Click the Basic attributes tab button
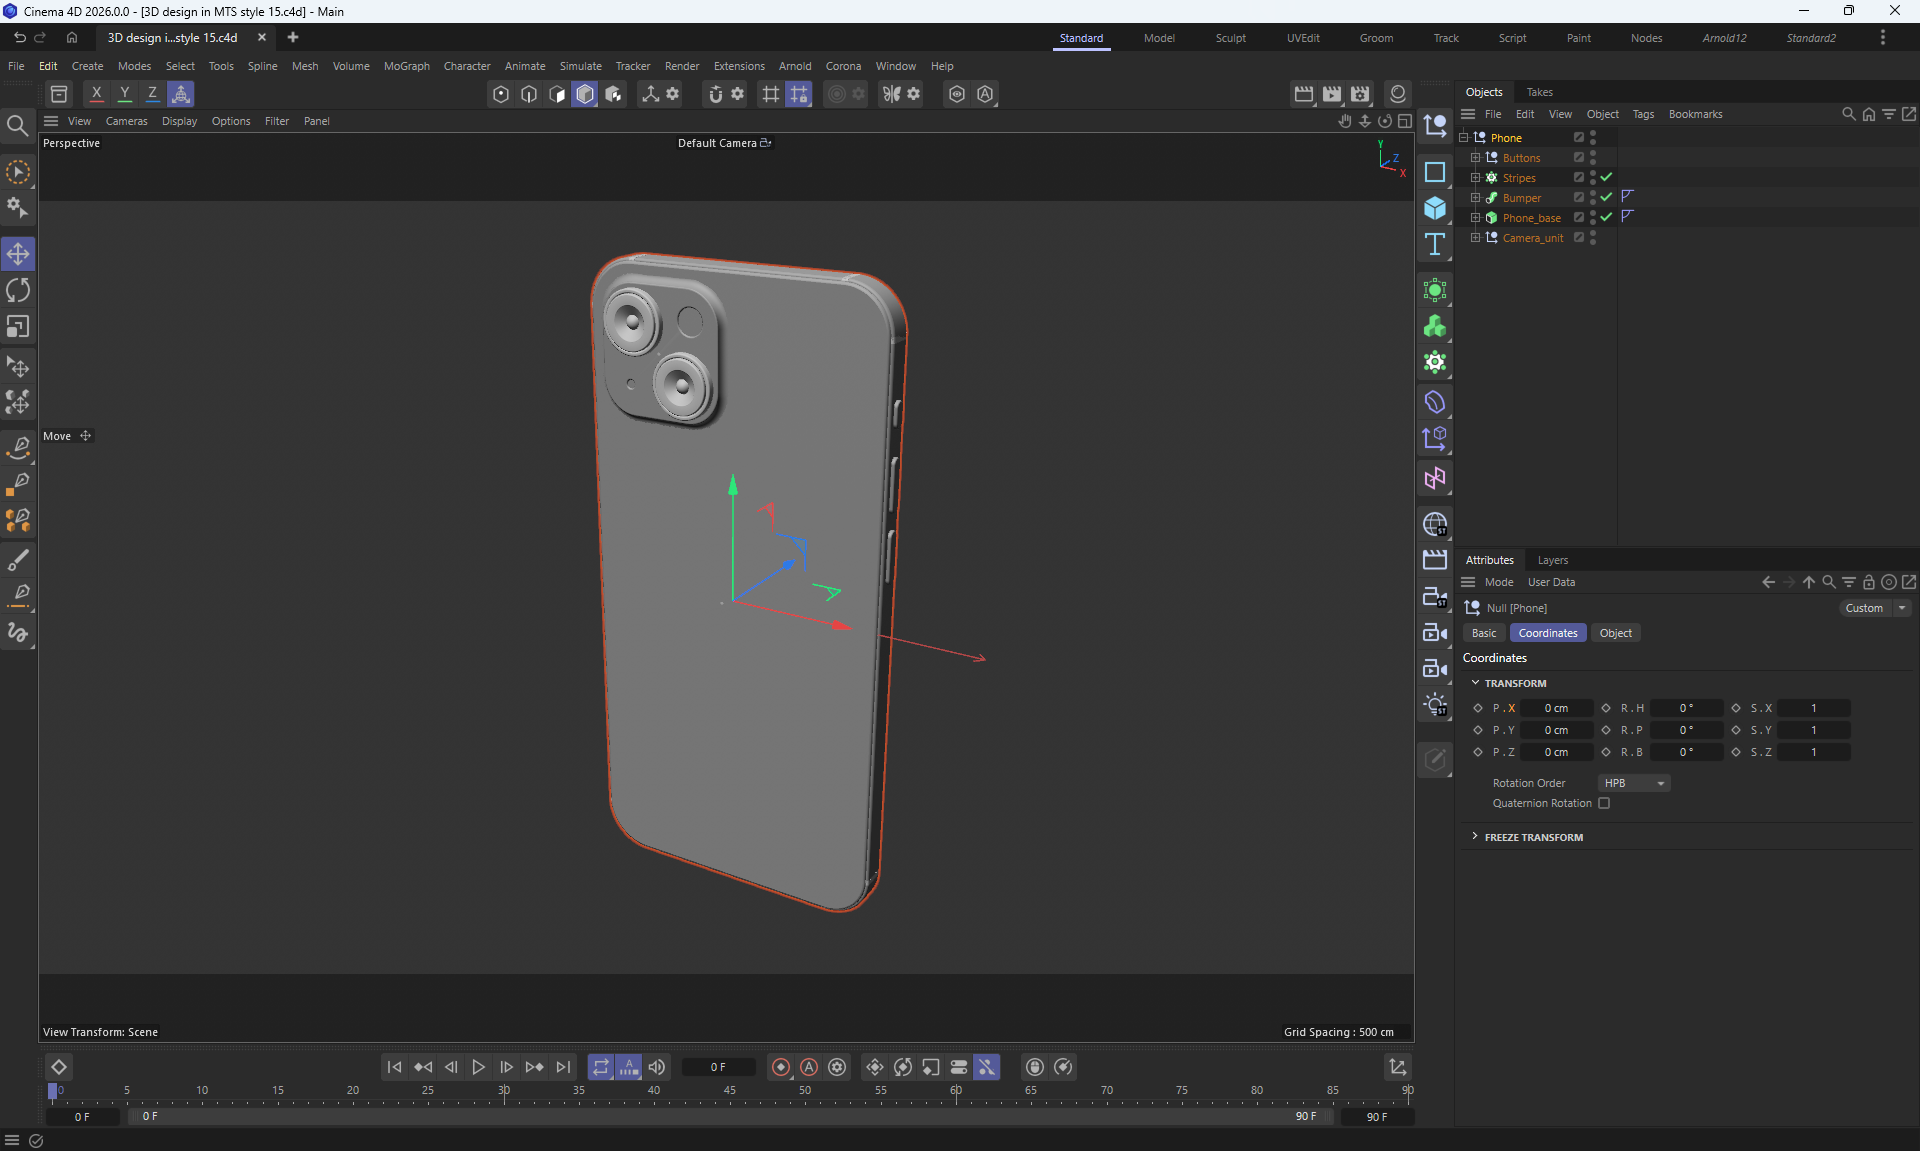The width and height of the screenshot is (1920, 1151). click(x=1484, y=633)
